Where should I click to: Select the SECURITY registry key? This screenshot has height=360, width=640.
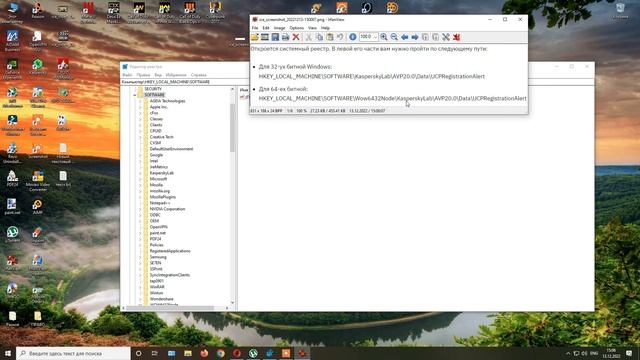click(153, 89)
